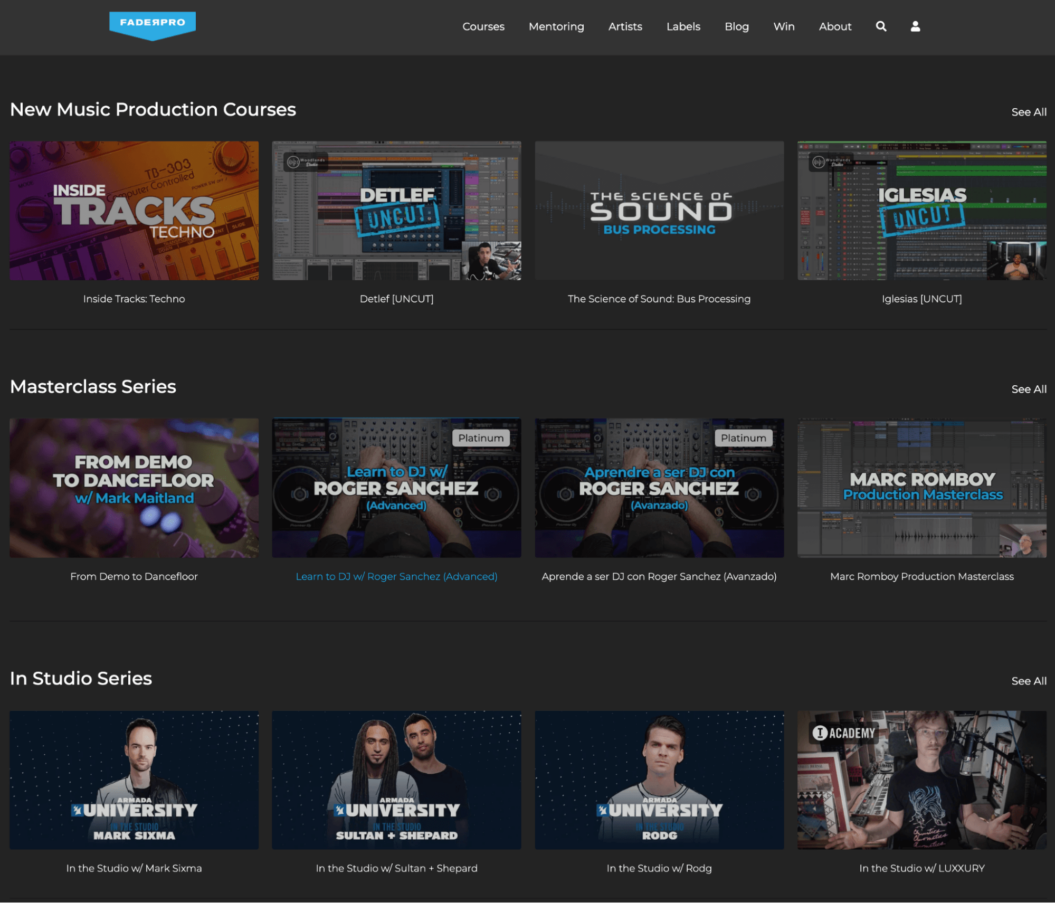Click the 'Inside Tracks: Techno' title link
1055x903 pixels.
click(x=134, y=299)
